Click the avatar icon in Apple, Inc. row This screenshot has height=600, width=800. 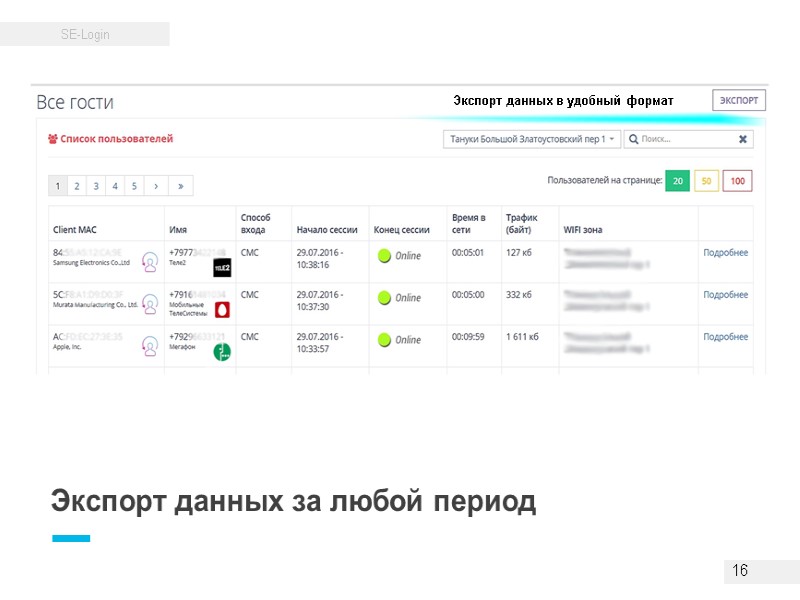tap(152, 347)
